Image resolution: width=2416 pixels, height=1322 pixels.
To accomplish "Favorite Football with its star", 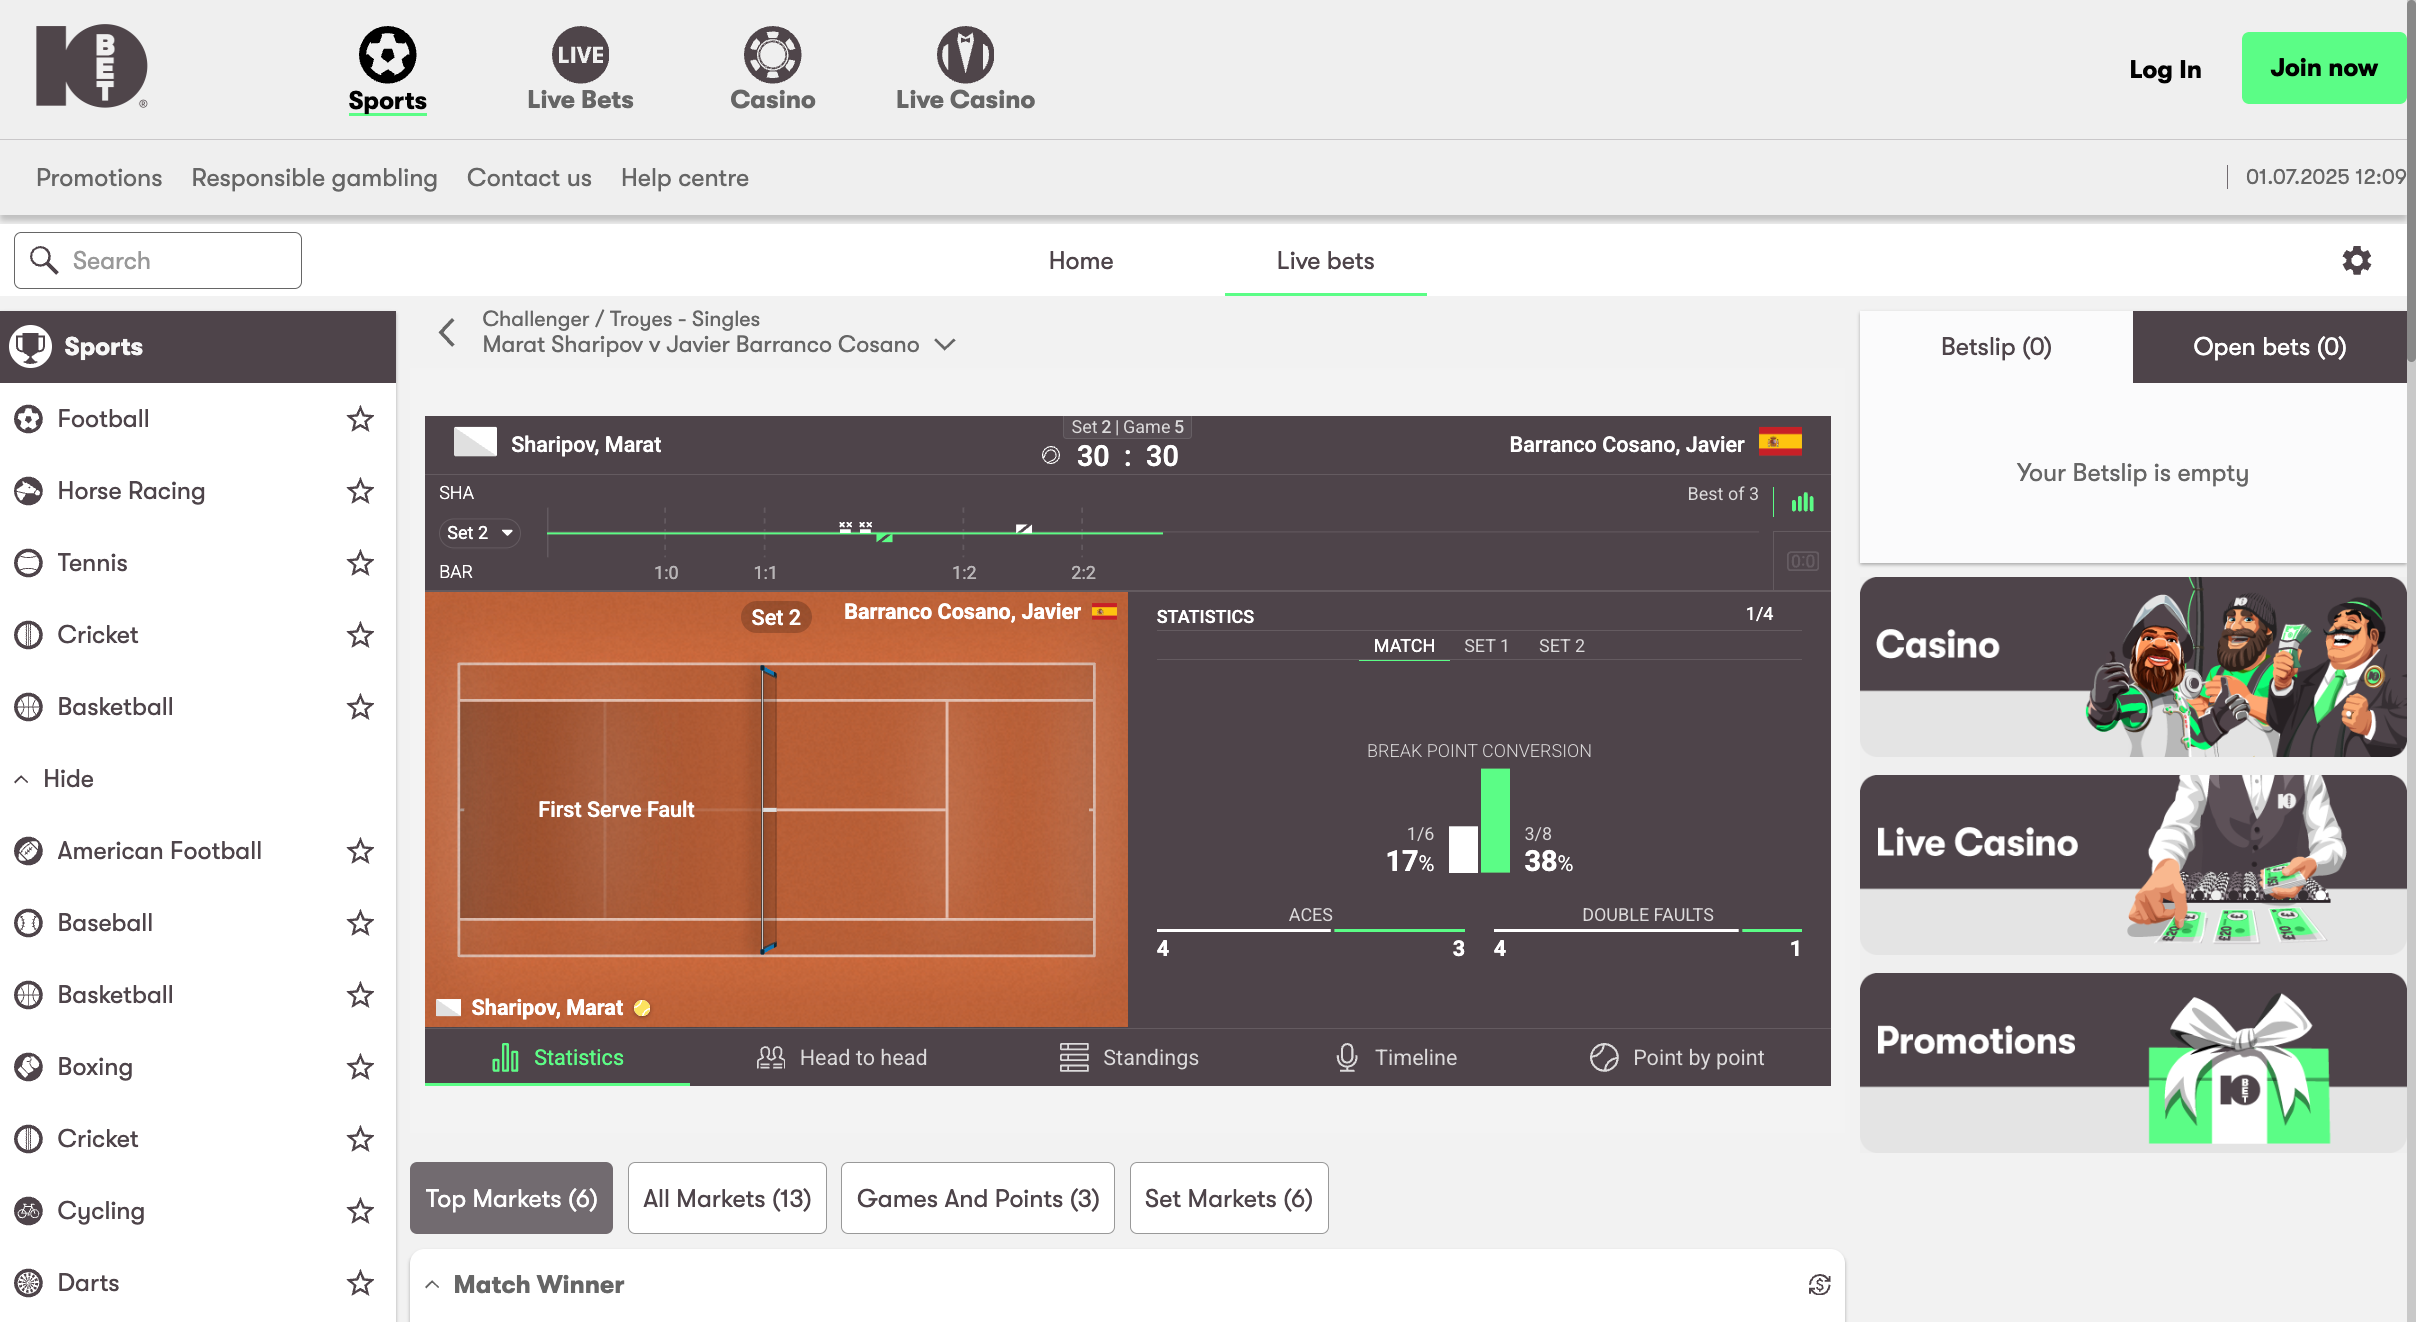I will point(360,419).
